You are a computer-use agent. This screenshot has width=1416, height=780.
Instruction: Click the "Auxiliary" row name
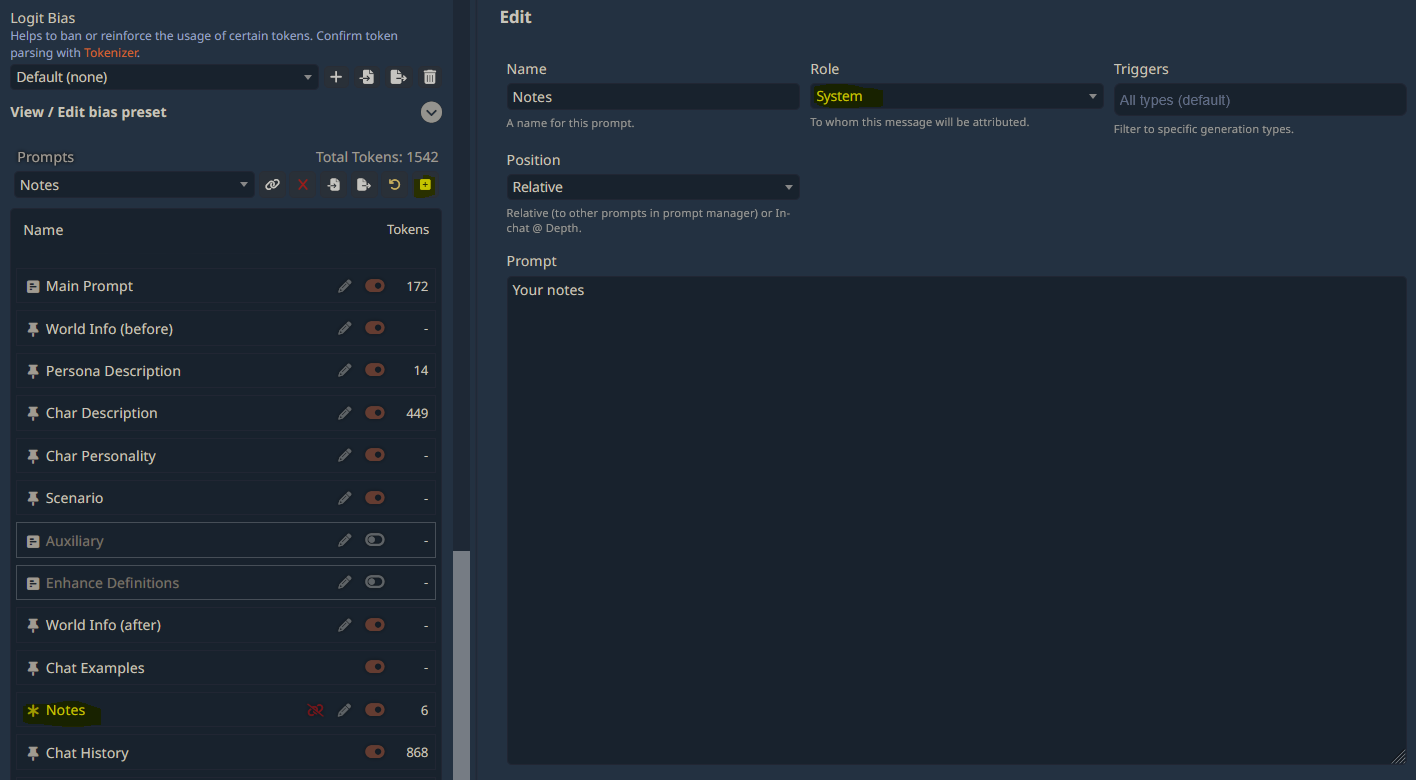click(74, 541)
